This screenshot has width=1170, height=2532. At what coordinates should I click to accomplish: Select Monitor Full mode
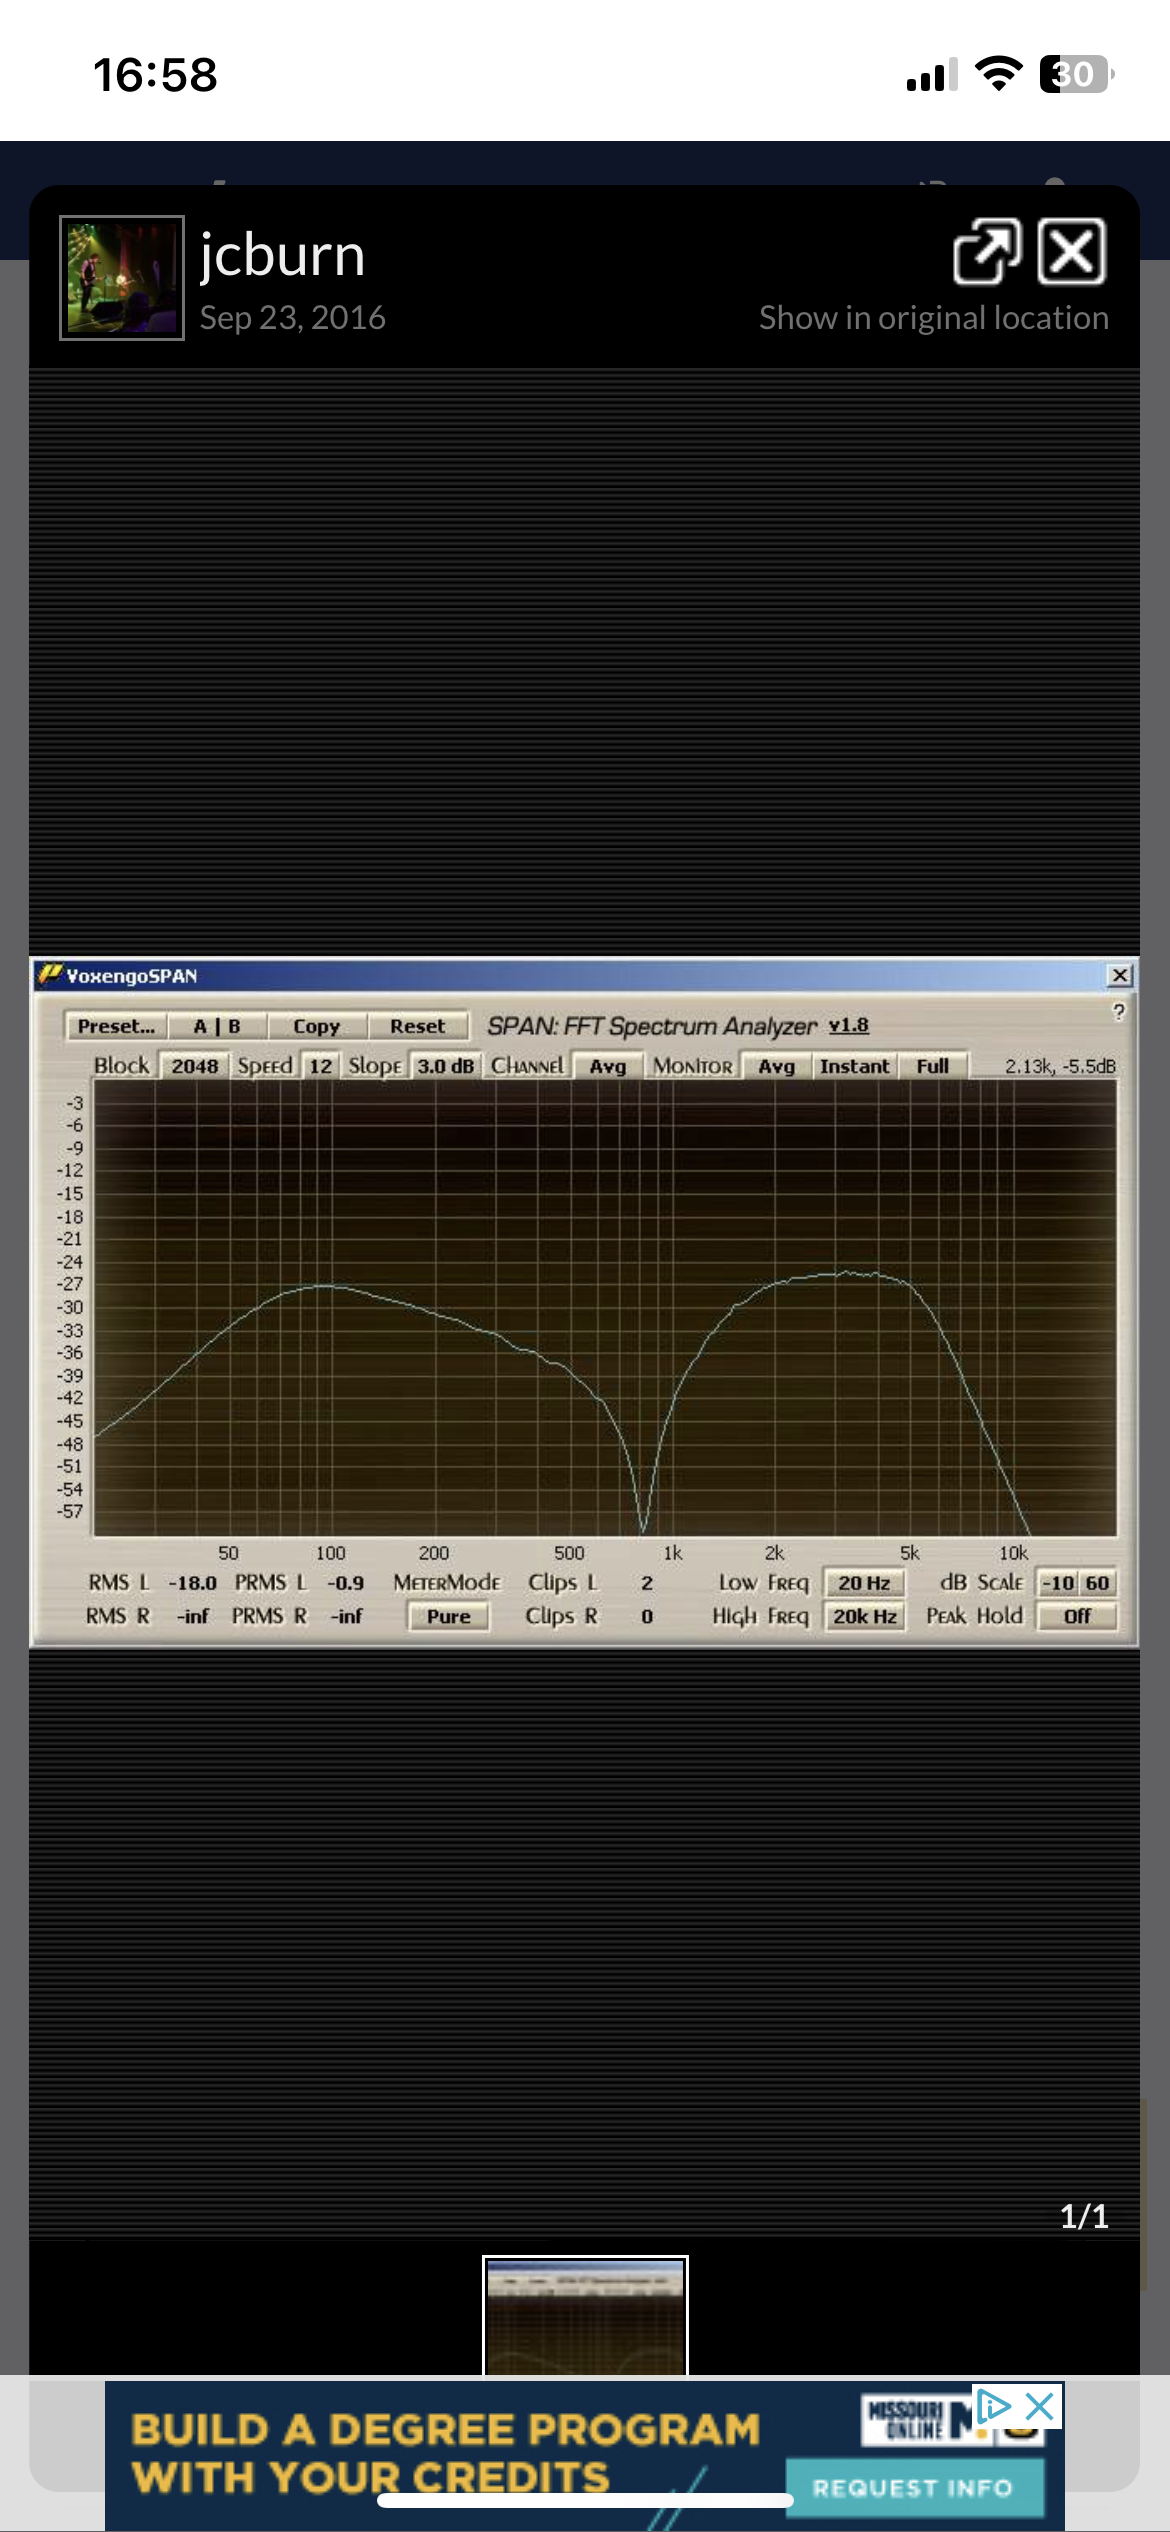click(932, 1066)
